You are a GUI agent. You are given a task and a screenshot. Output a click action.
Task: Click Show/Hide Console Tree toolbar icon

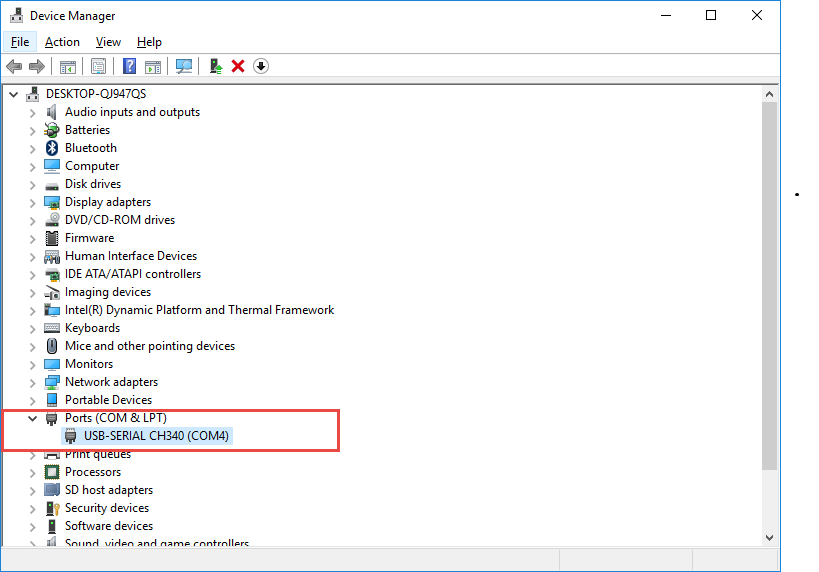pos(68,66)
